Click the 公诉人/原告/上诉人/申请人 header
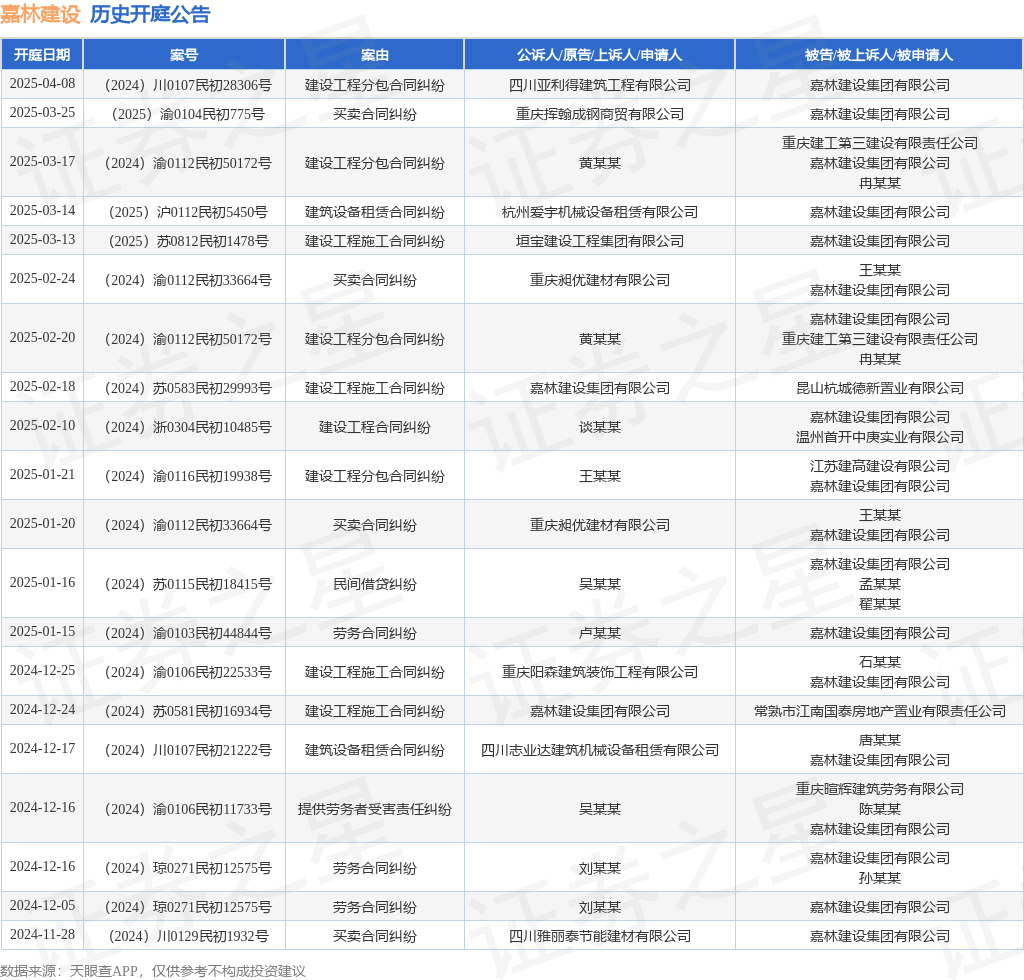 (x=600, y=55)
